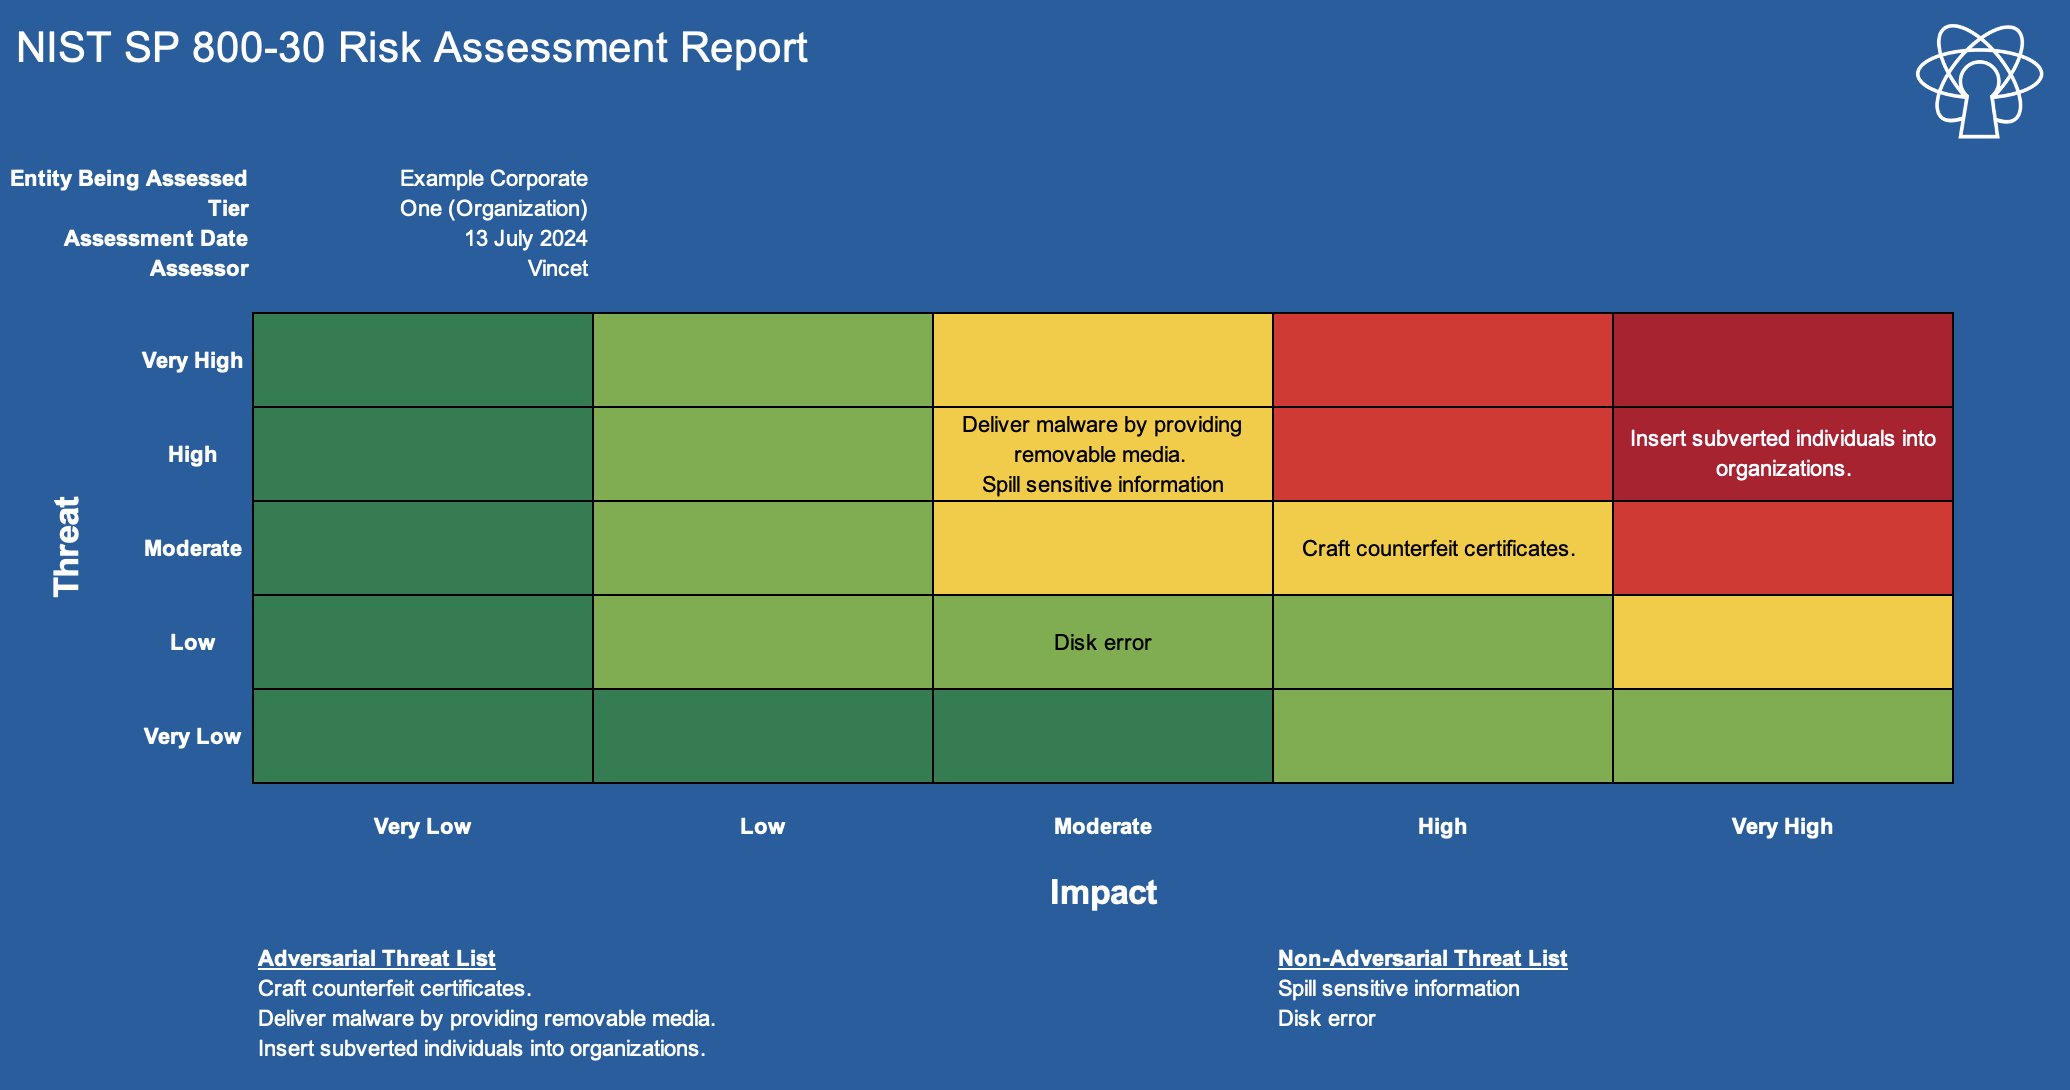Select the assessor name 'Vincet'
Screen dimensions: 2070x1090
point(557,268)
